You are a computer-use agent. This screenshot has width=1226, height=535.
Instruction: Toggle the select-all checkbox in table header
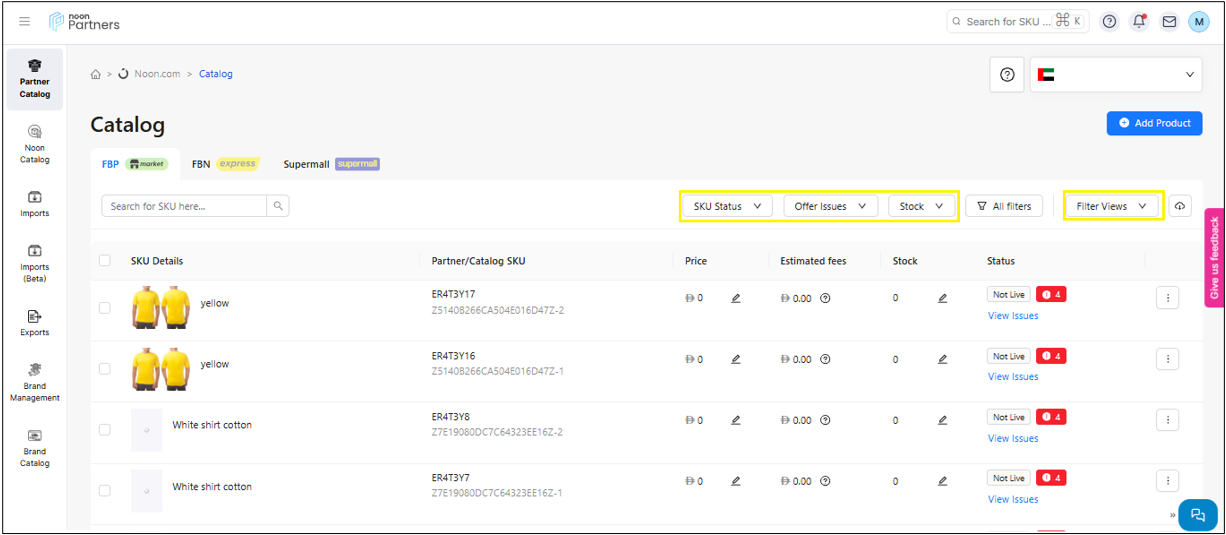coord(105,261)
